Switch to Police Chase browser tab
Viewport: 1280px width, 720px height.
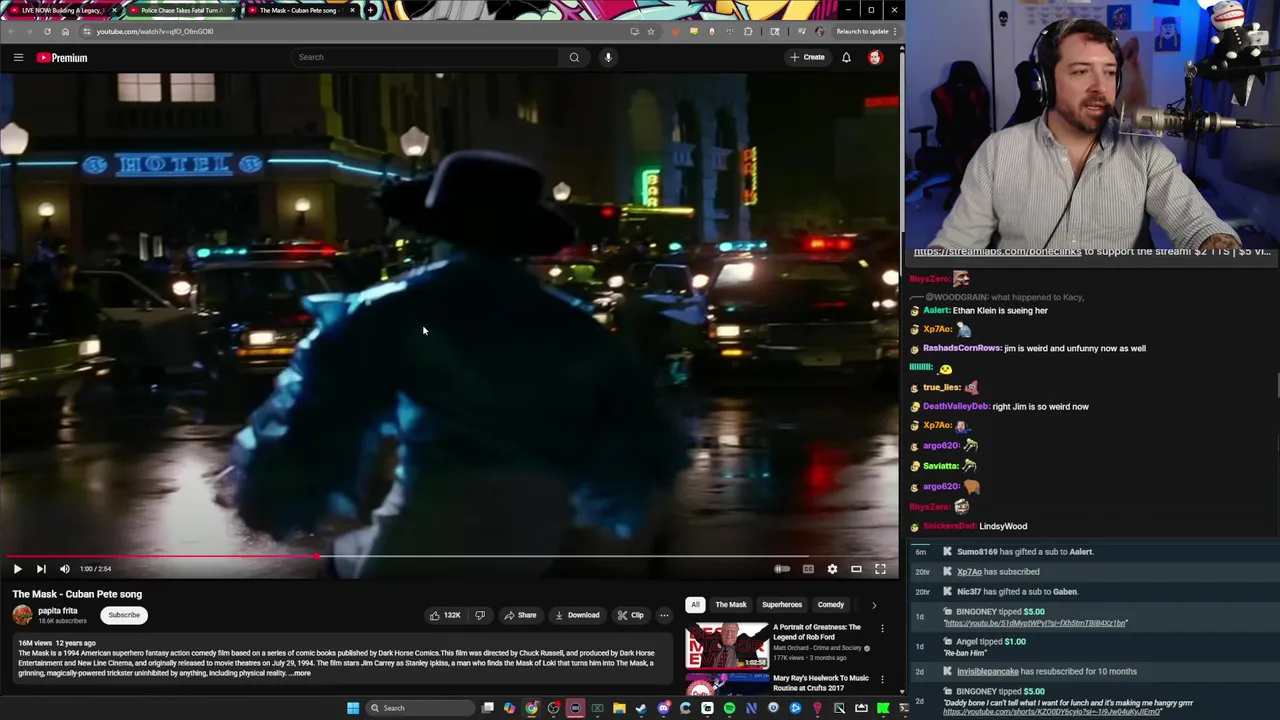pyautogui.click(x=180, y=10)
